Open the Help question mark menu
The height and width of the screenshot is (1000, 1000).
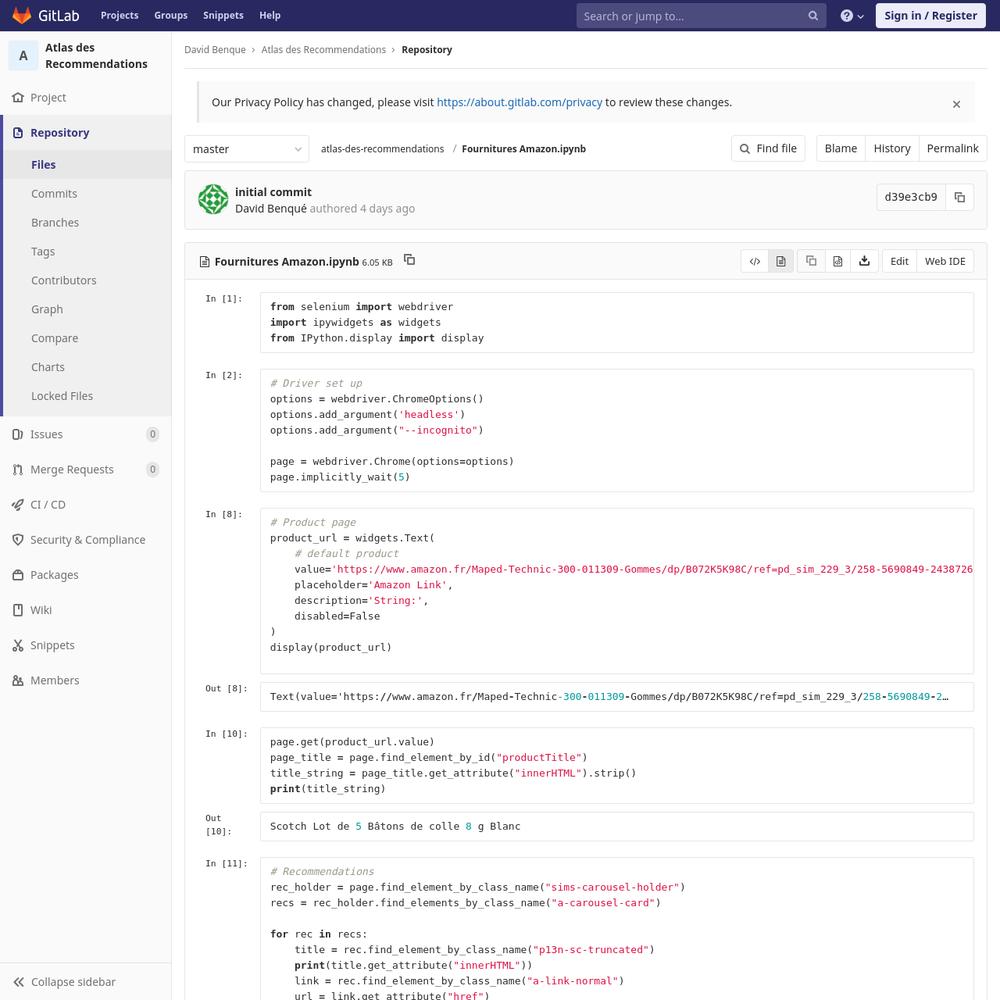pos(851,16)
